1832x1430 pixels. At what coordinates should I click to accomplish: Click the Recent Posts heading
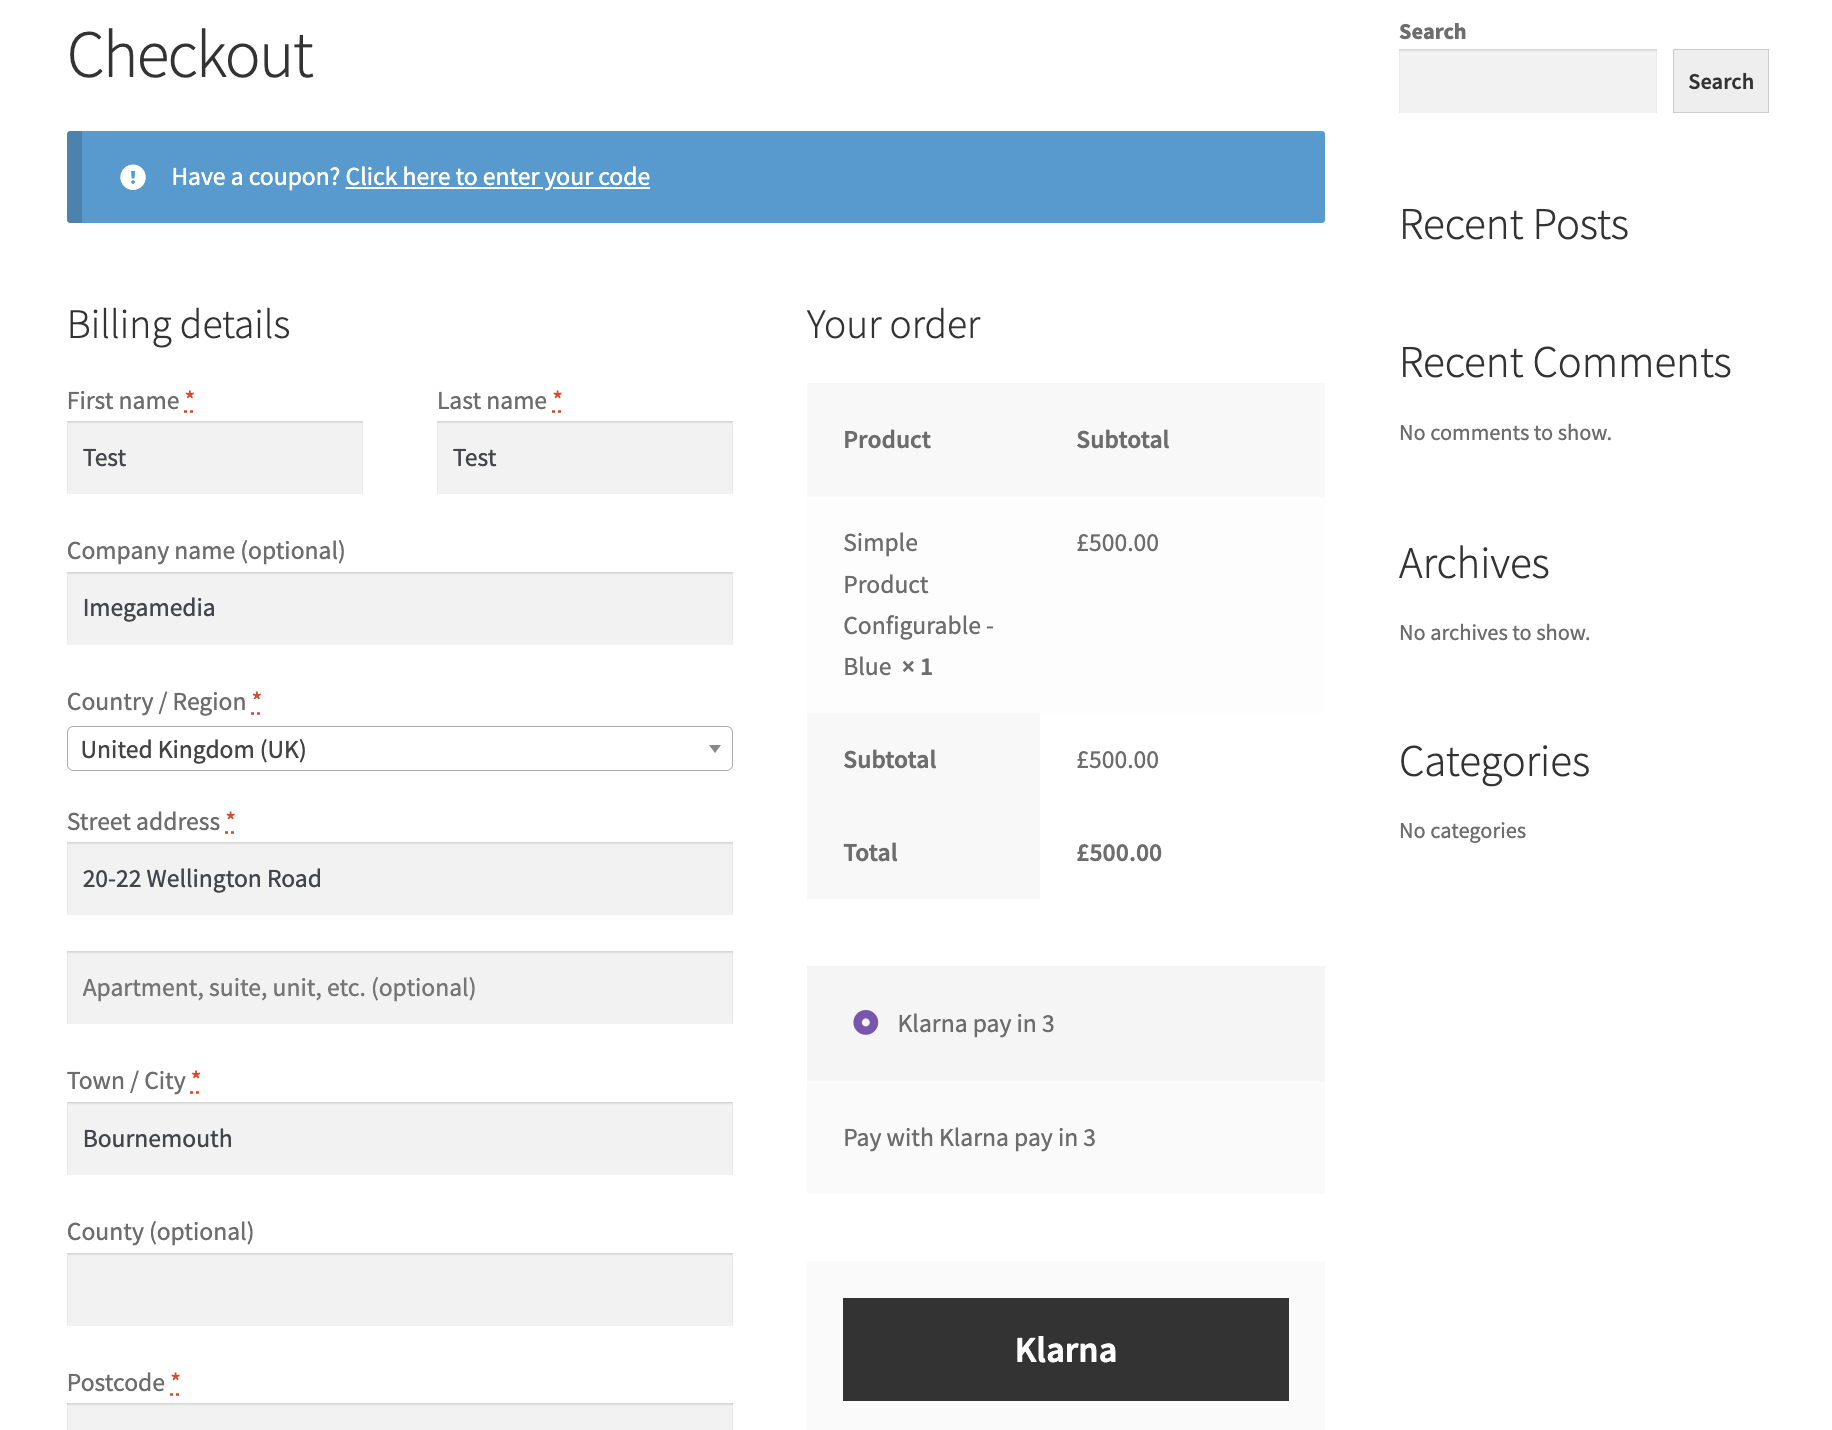click(1513, 225)
